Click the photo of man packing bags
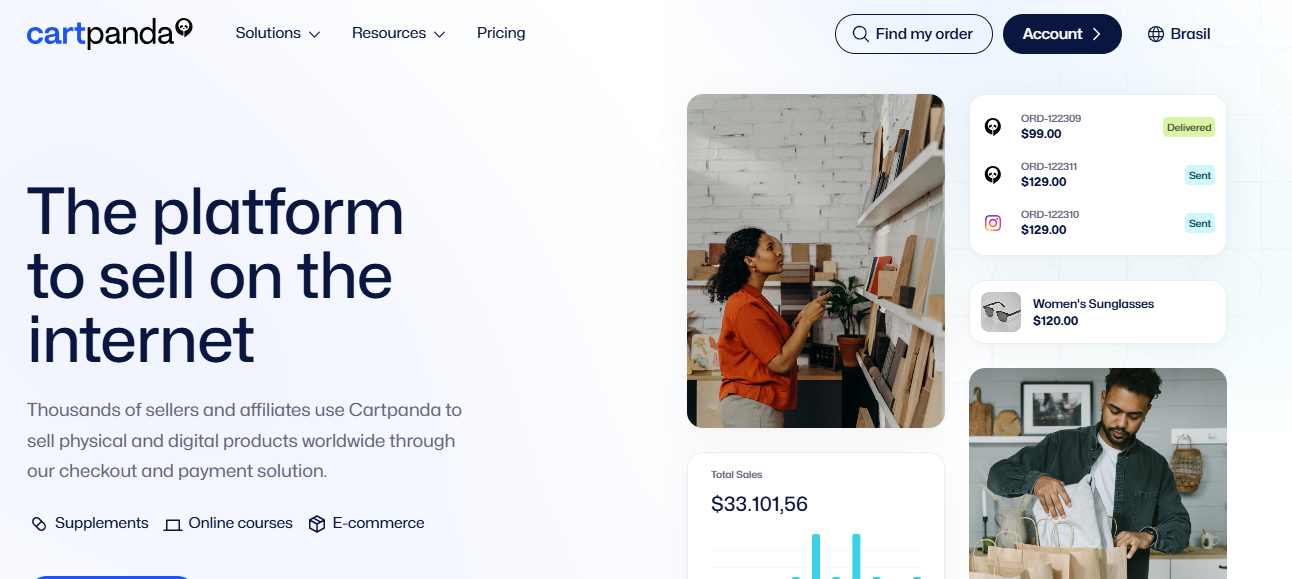Image resolution: width=1292 pixels, height=579 pixels. click(1098, 474)
